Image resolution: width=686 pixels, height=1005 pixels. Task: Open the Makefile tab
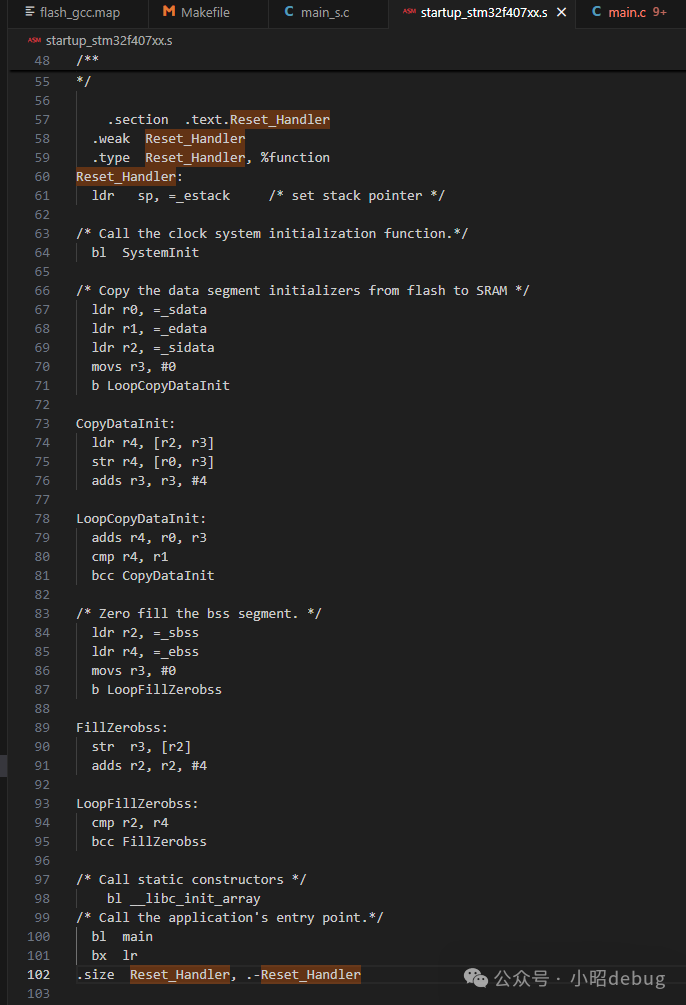(x=204, y=13)
